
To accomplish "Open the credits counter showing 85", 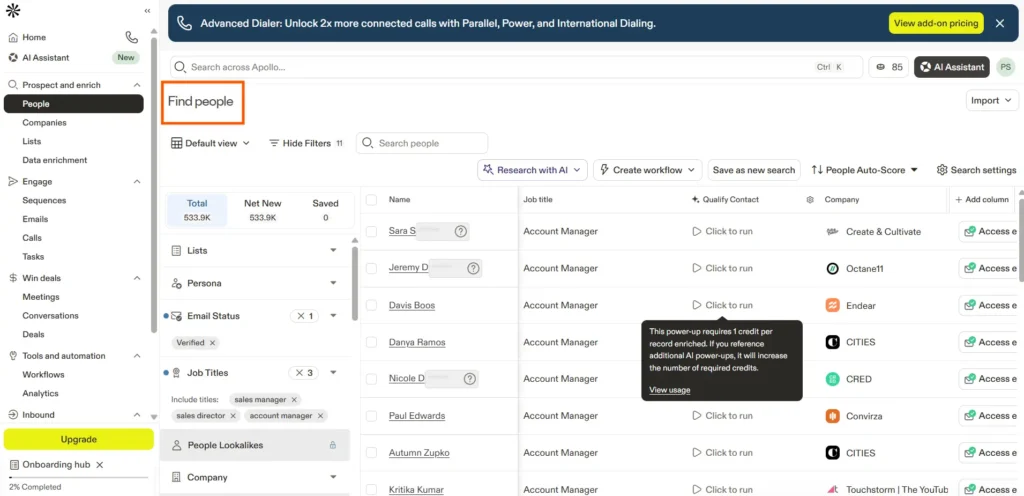I will (889, 67).
